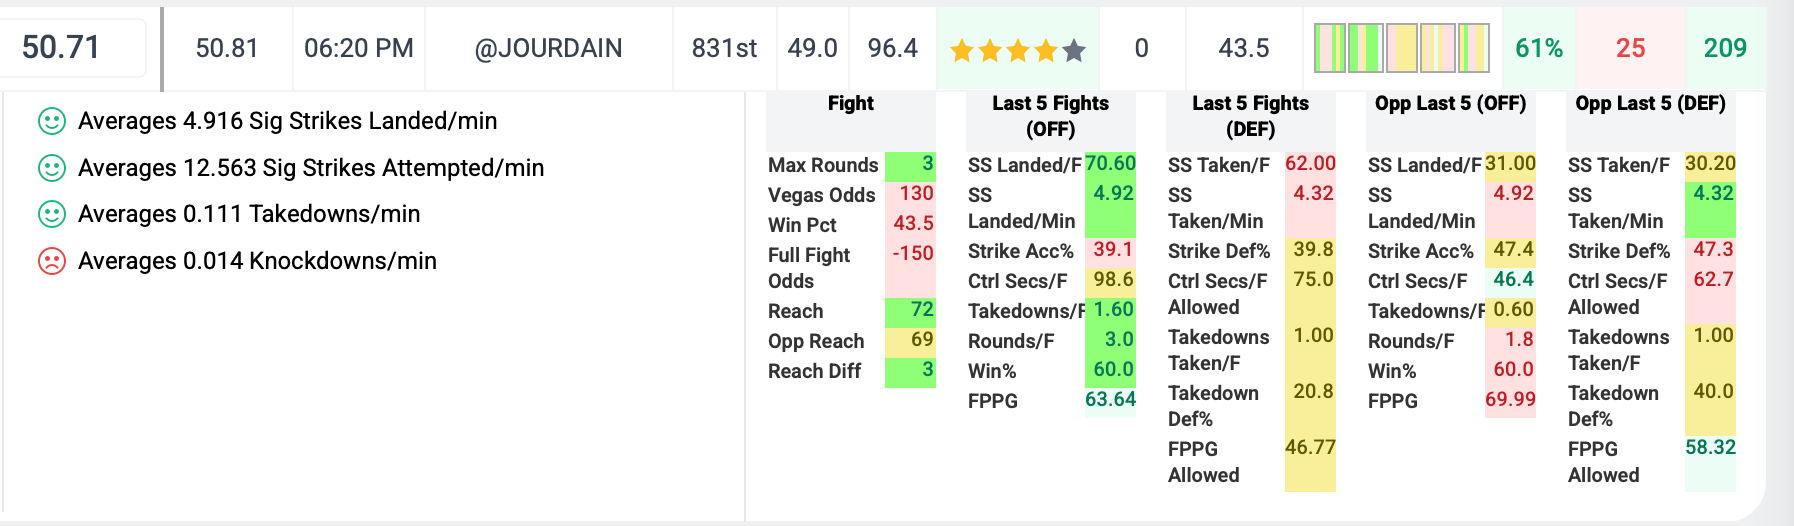Click the first colored history bar block
The width and height of the screenshot is (1794, 526).
click(1330, 48)
